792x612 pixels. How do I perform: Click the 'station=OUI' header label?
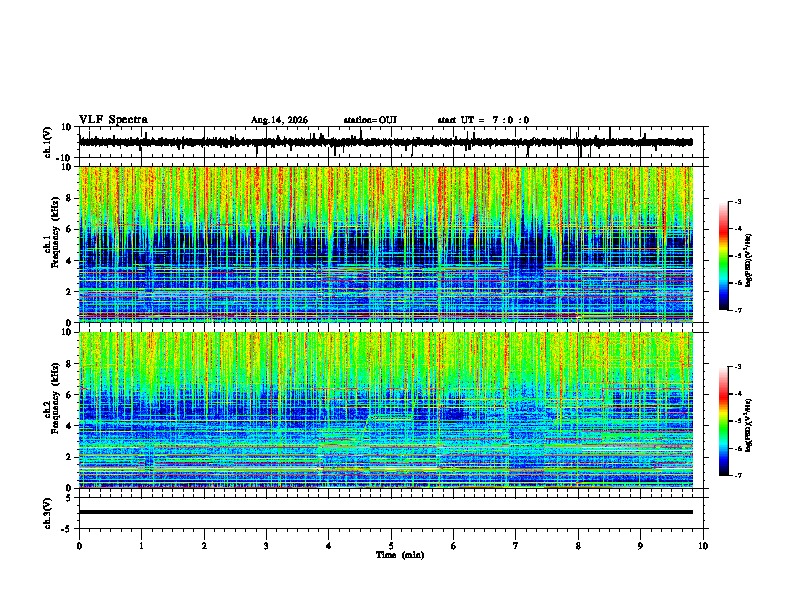[370, 120]
